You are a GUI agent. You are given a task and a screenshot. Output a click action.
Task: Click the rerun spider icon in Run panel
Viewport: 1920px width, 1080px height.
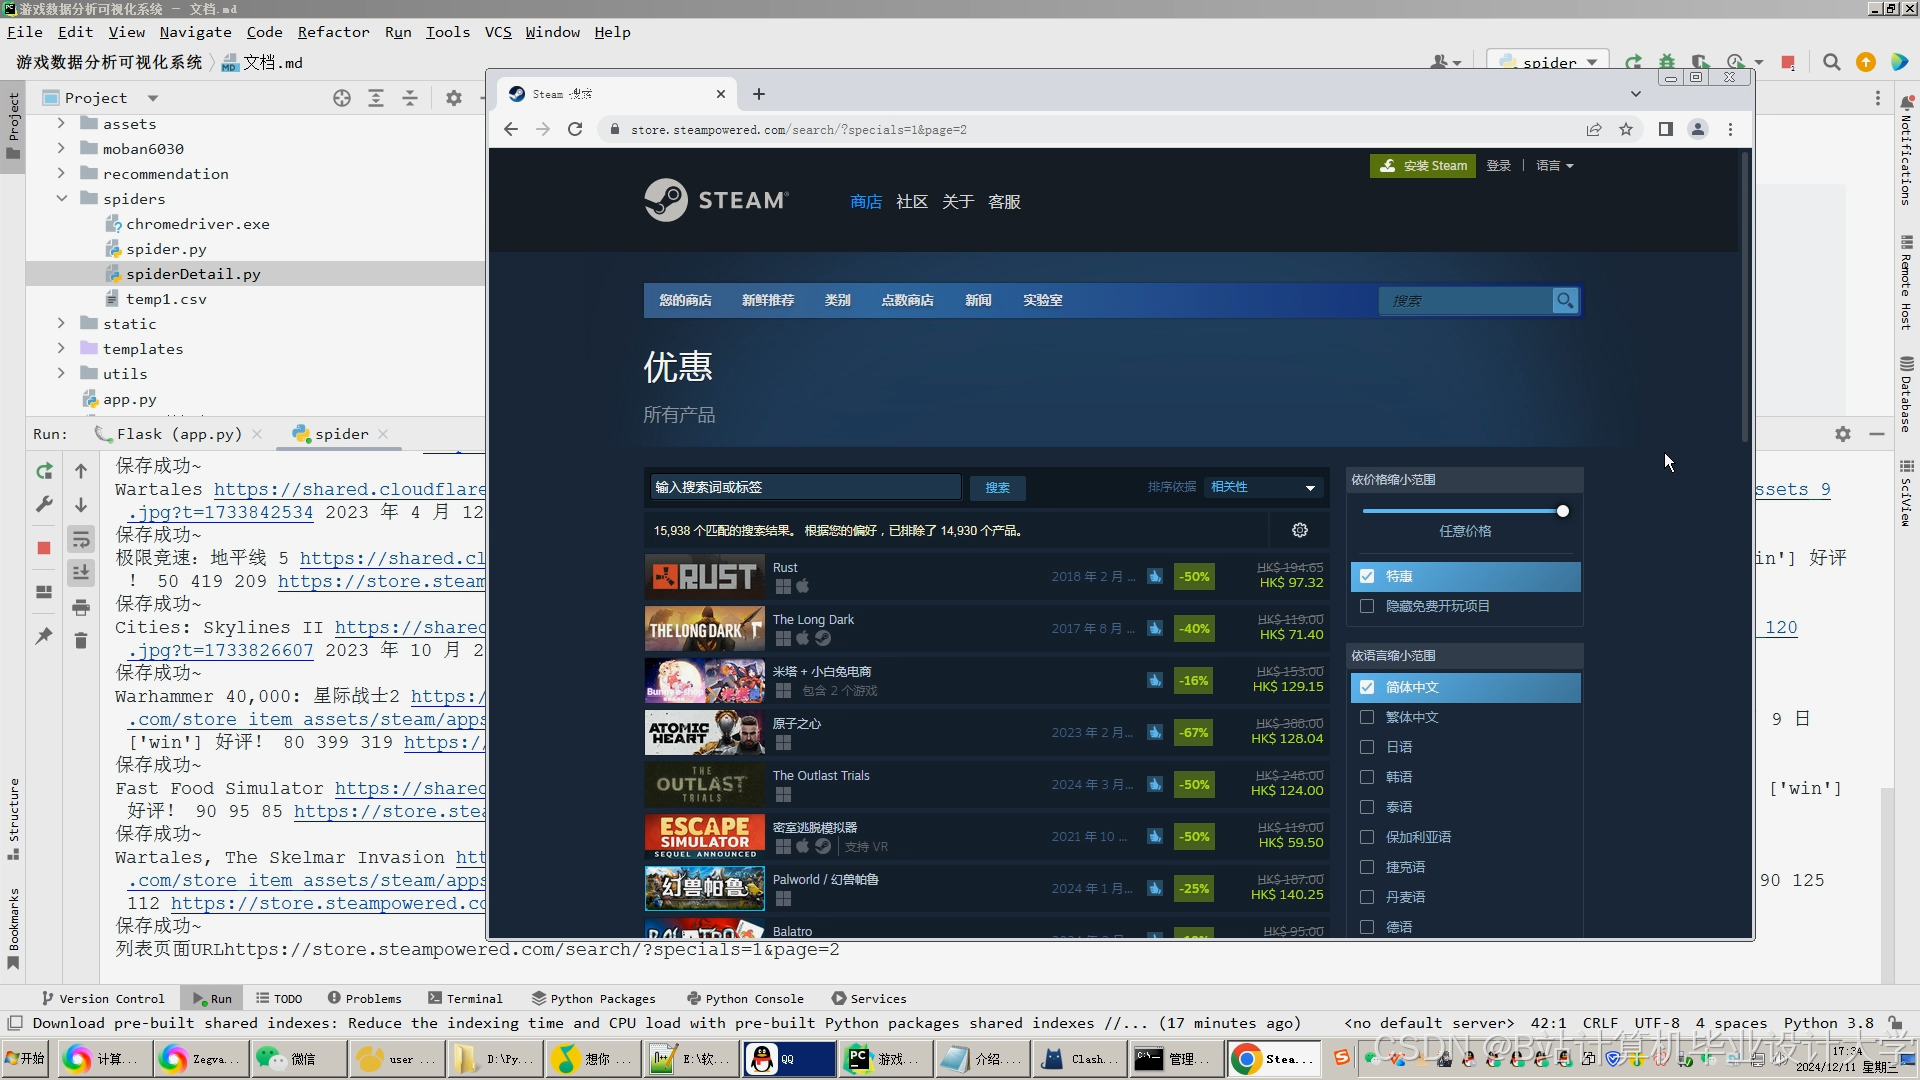coord(44,471)
